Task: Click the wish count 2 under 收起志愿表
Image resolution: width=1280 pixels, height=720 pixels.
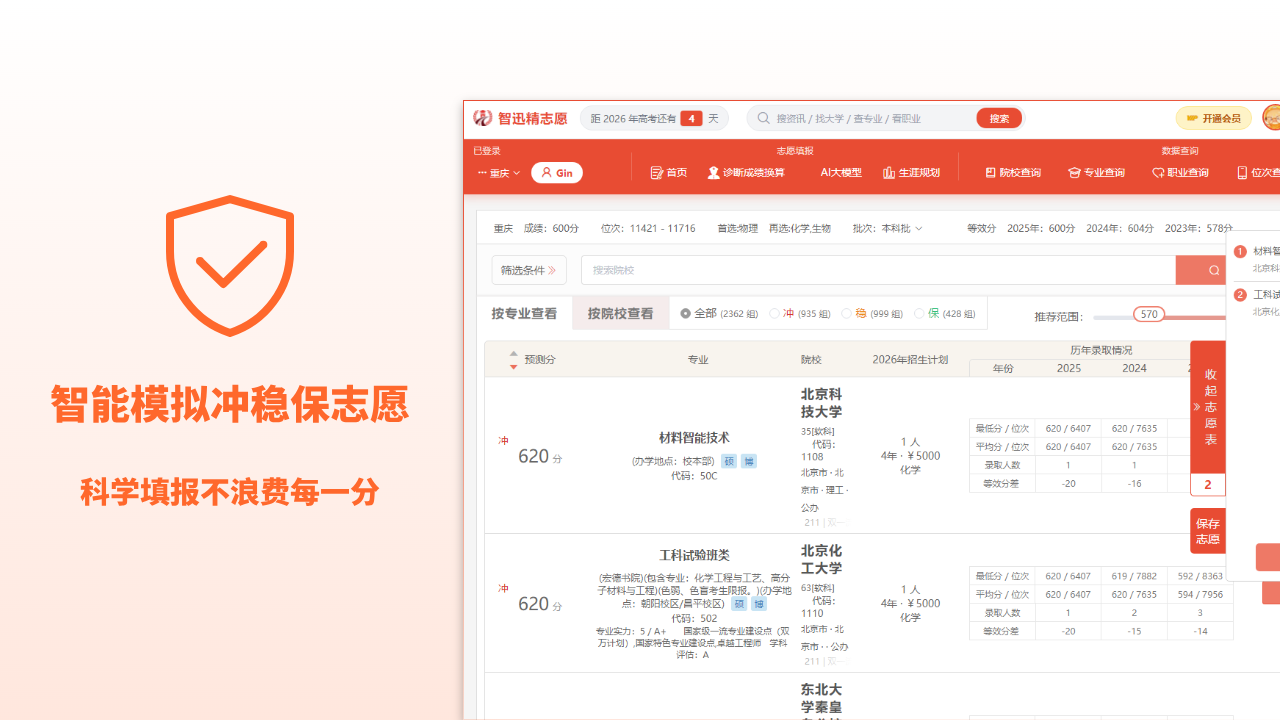Action: click(1208, 485)
